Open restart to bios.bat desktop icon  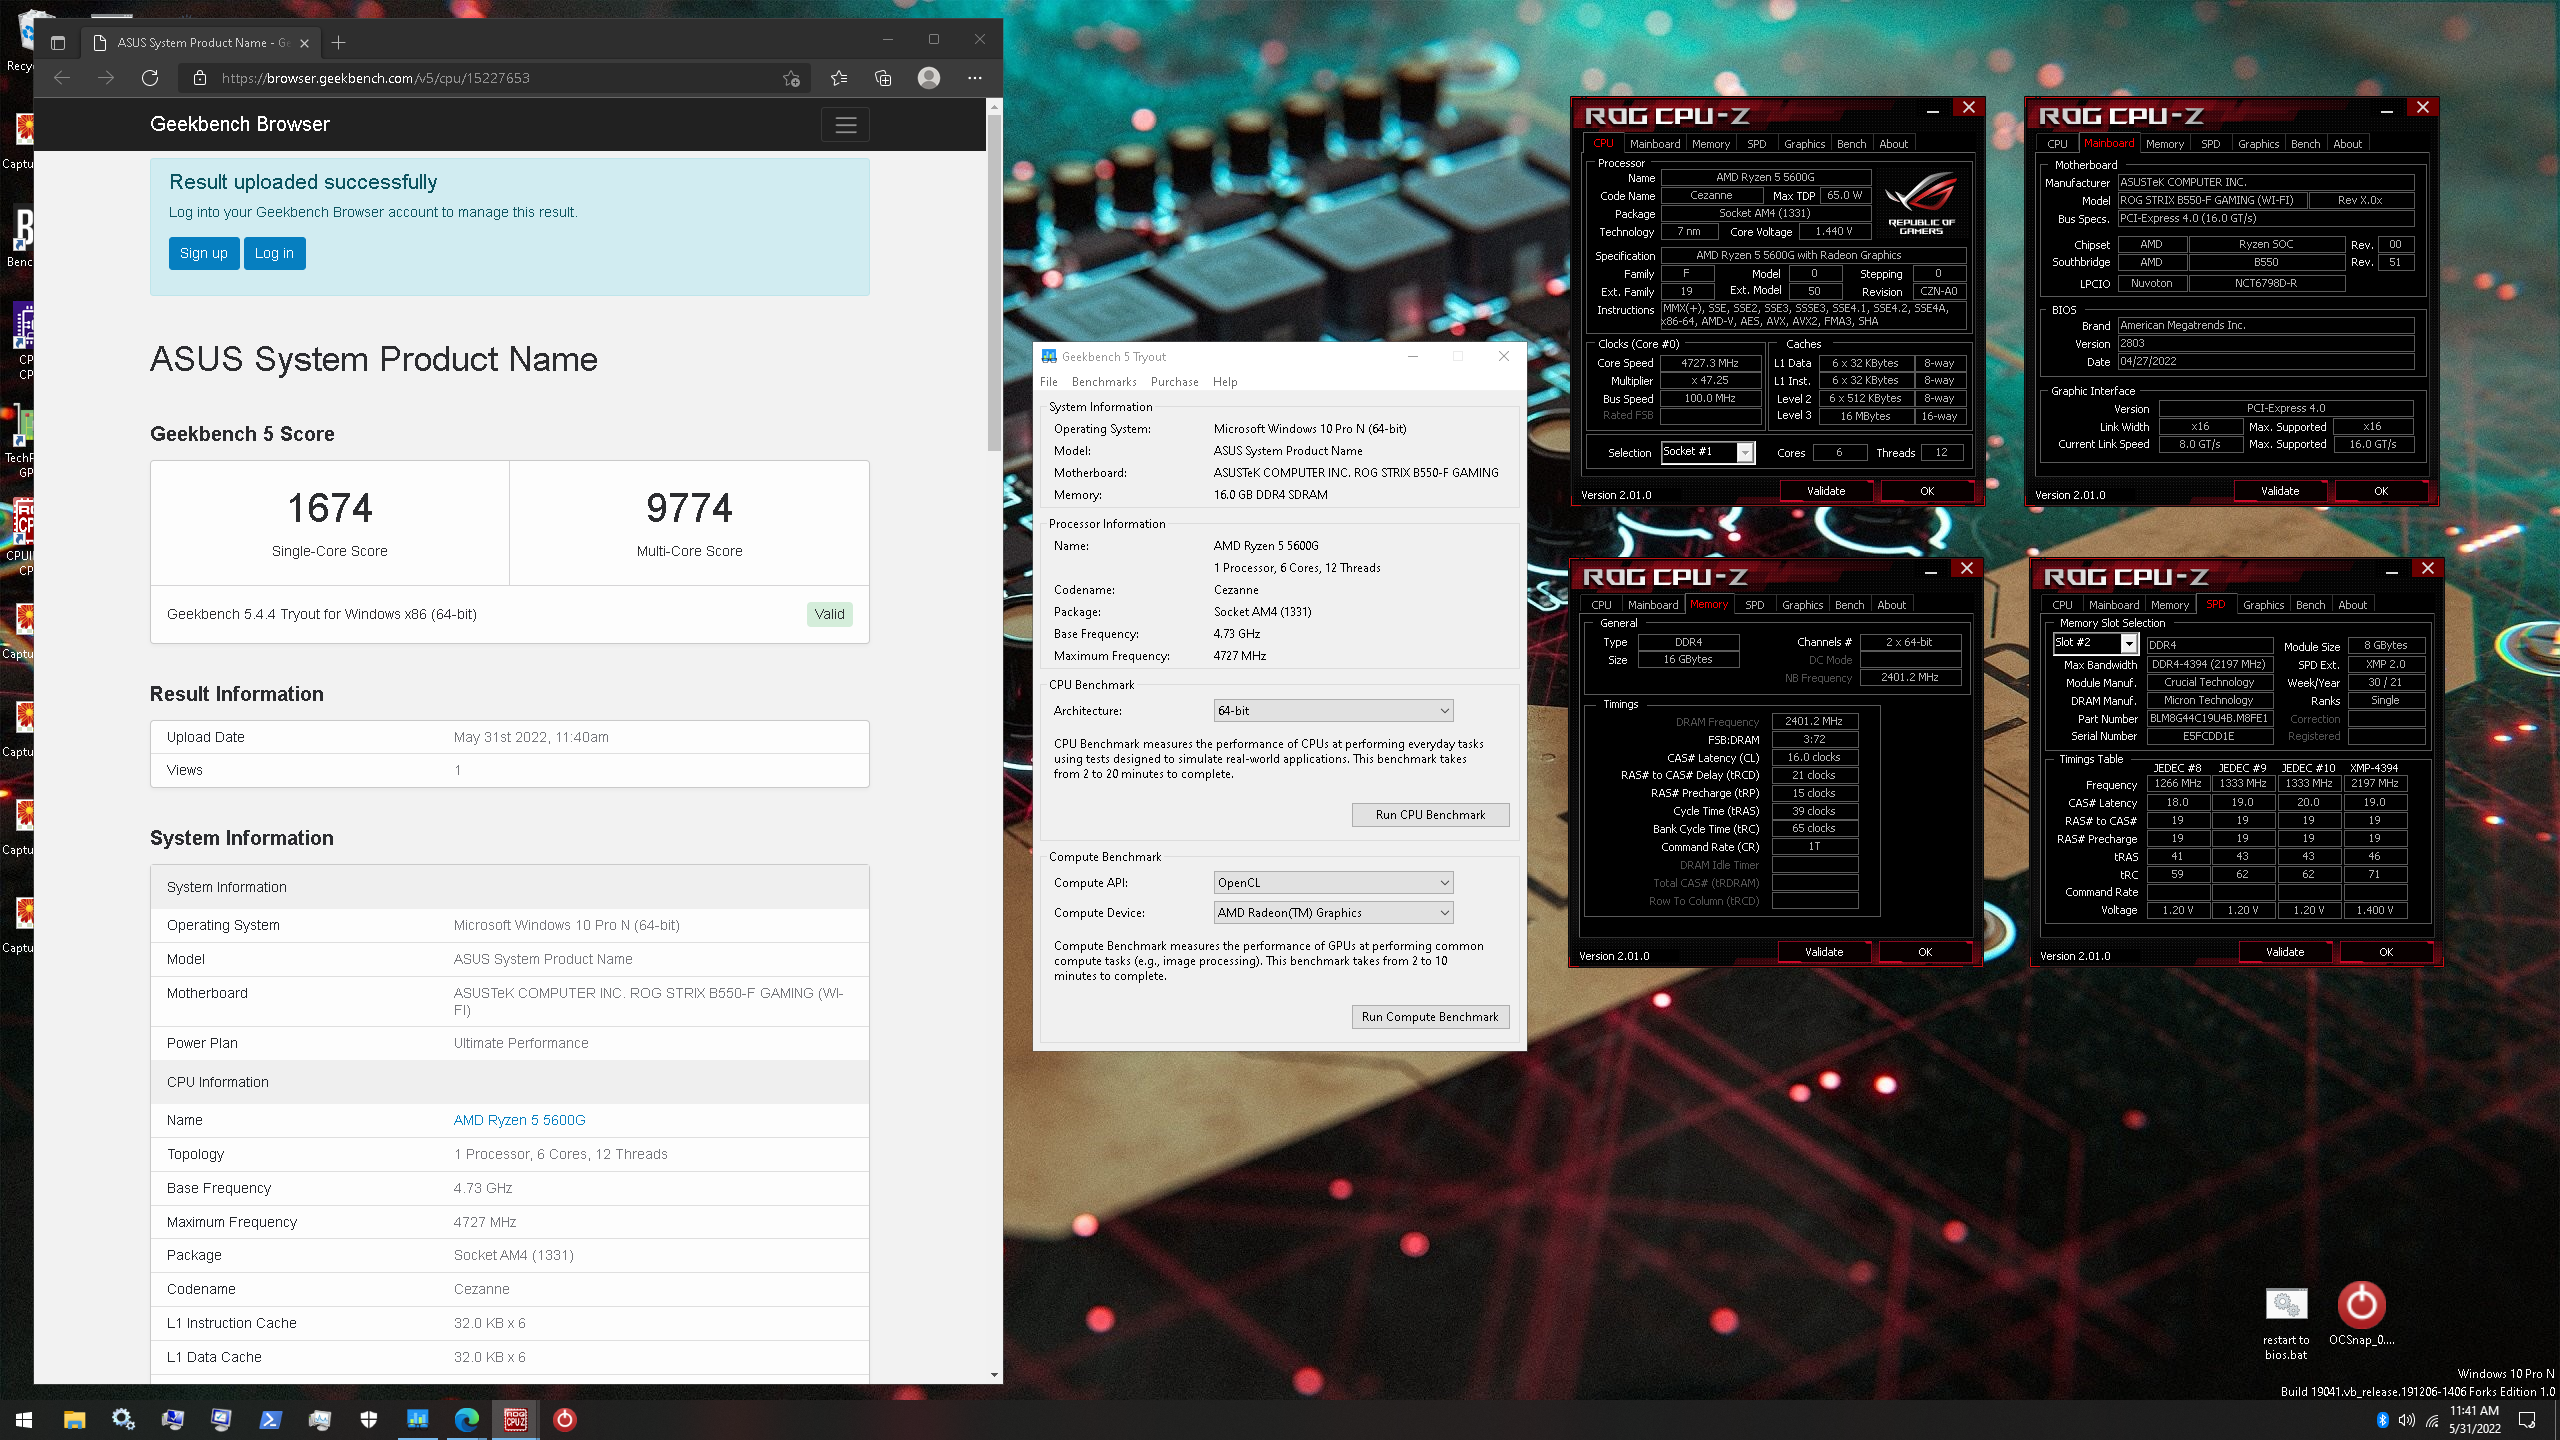tap(2286, 1322)
